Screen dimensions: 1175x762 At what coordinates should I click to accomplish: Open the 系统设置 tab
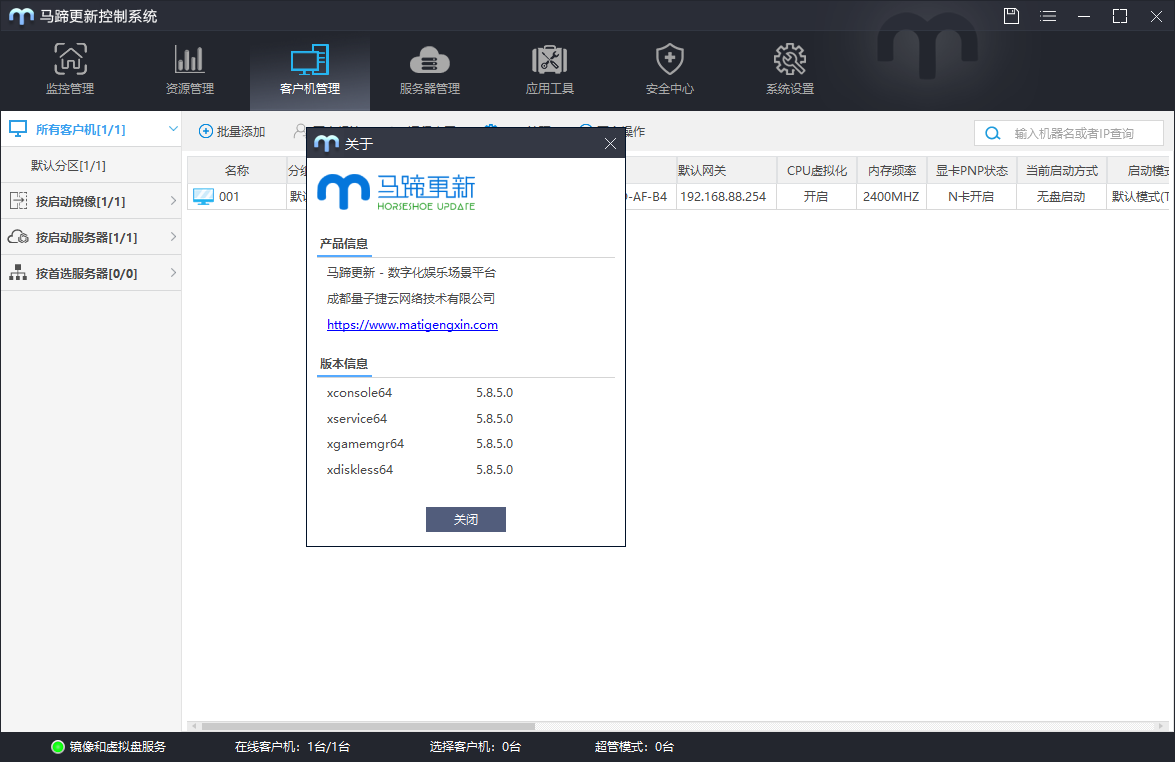[x=790, y=70]
